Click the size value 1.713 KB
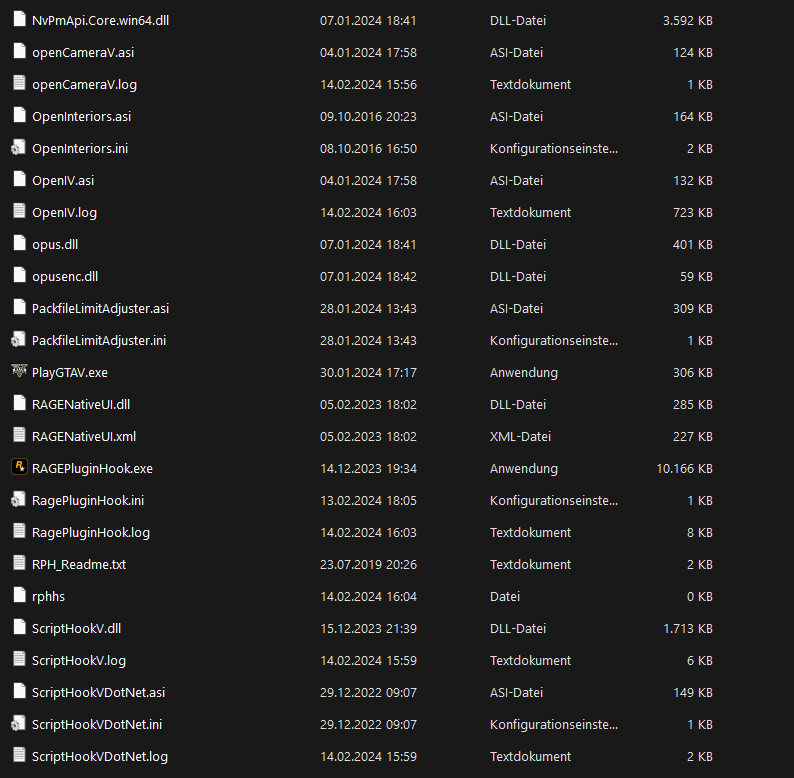 688,629
